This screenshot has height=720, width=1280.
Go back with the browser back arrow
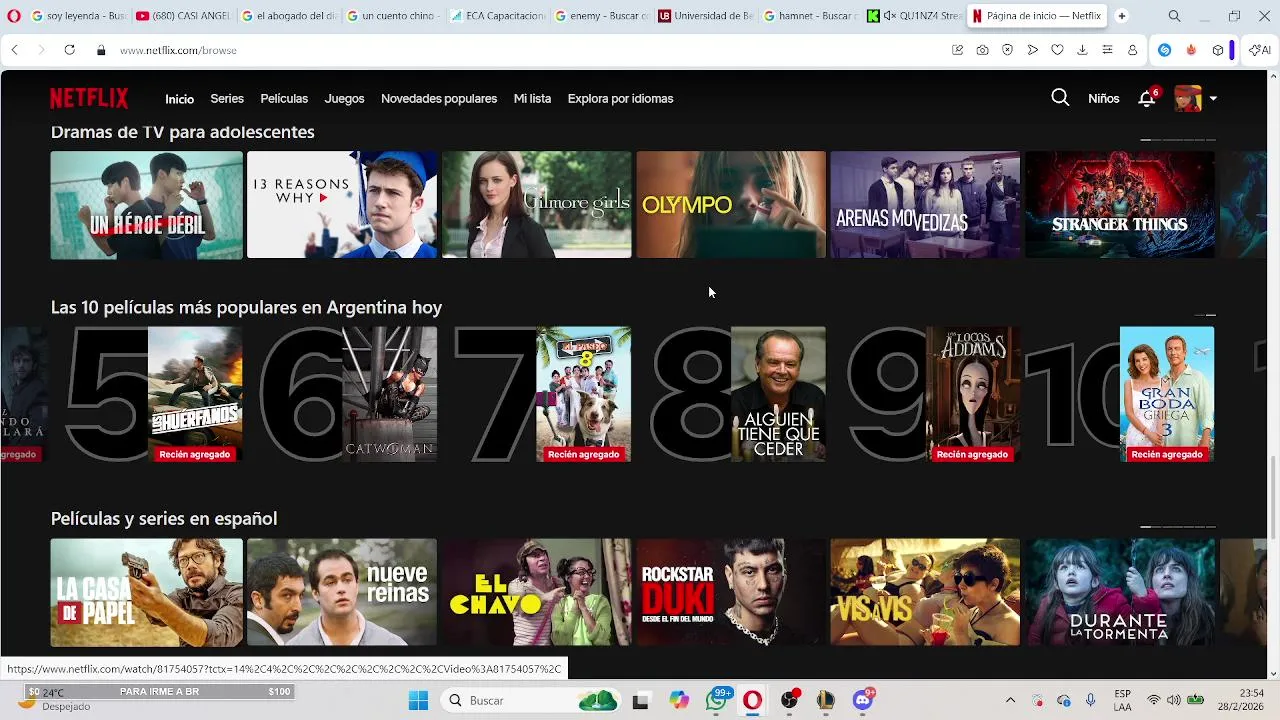point(15,50)
